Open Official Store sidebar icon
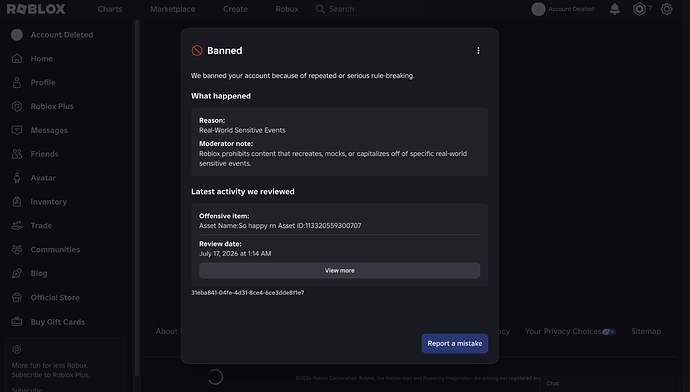Image resolution: width=690 pixels, height=392 pixels. click(x=17, y=297)
